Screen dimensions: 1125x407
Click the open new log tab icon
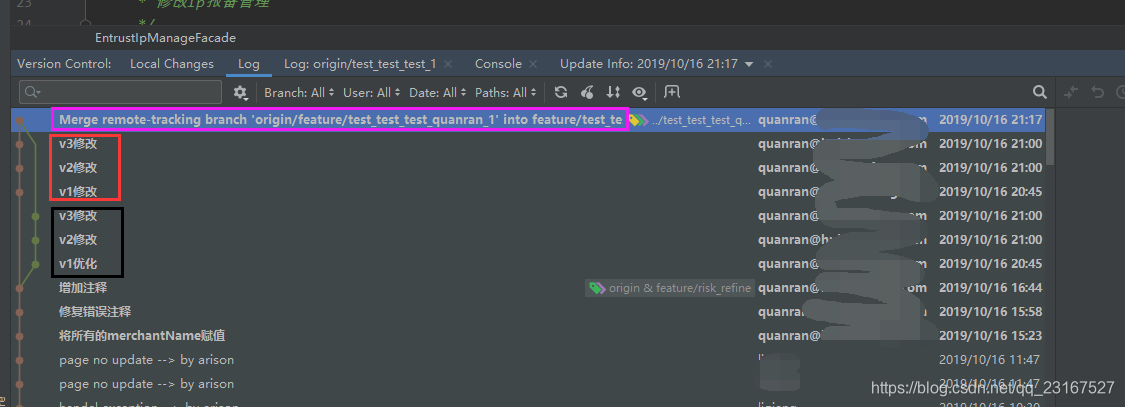click(x=672, y=92)
